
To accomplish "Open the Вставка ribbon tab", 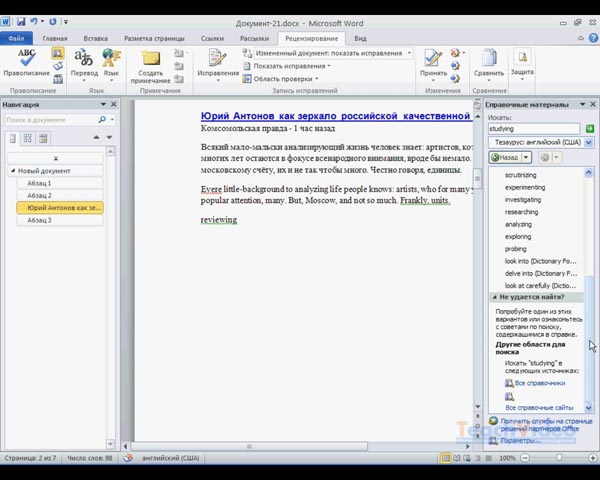I will pyautogui.click(x=96, y=38).
